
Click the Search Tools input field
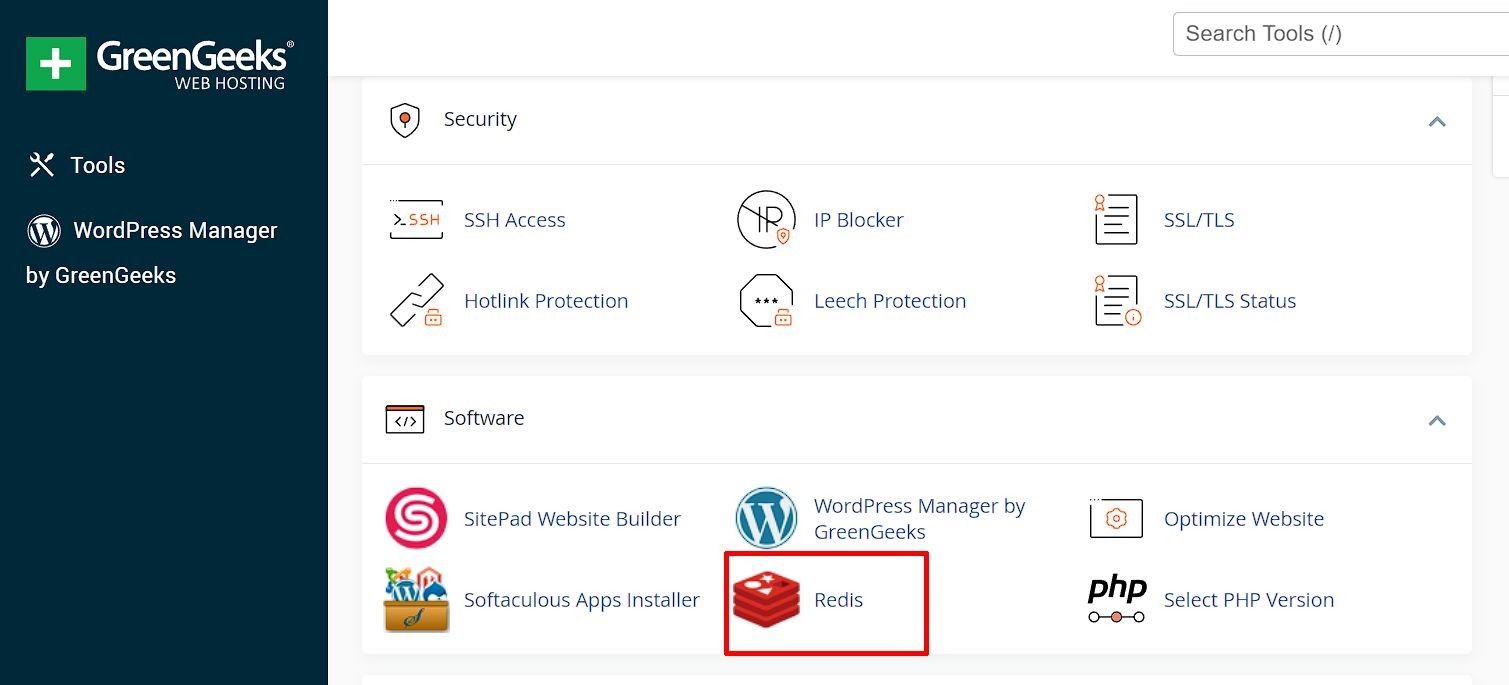point(1341,34)
